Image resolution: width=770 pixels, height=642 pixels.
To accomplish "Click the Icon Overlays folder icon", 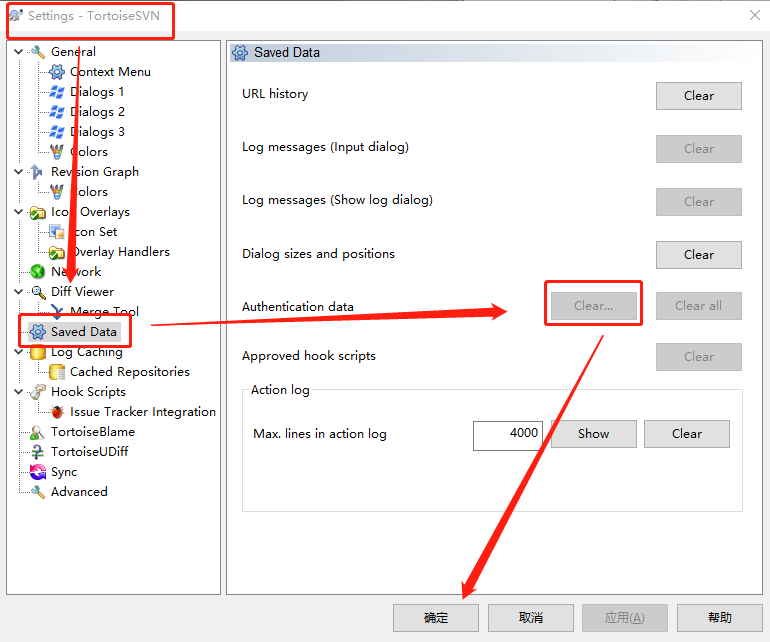I will (x=38, y=212).
